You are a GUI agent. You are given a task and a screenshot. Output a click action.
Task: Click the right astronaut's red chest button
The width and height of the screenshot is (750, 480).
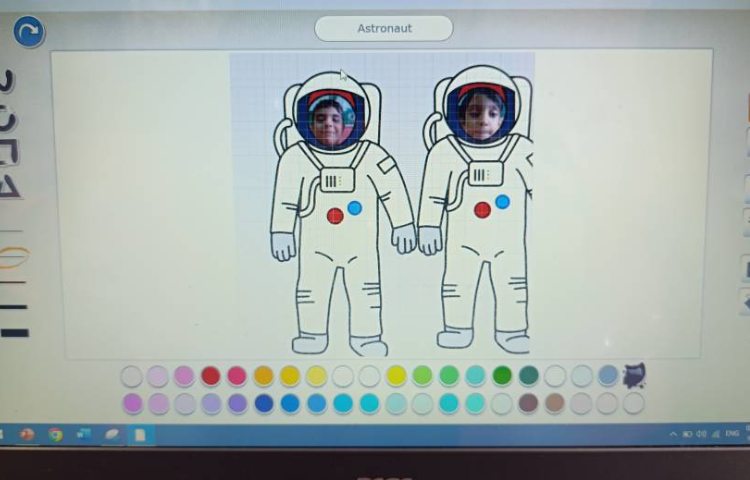(482, 210)
